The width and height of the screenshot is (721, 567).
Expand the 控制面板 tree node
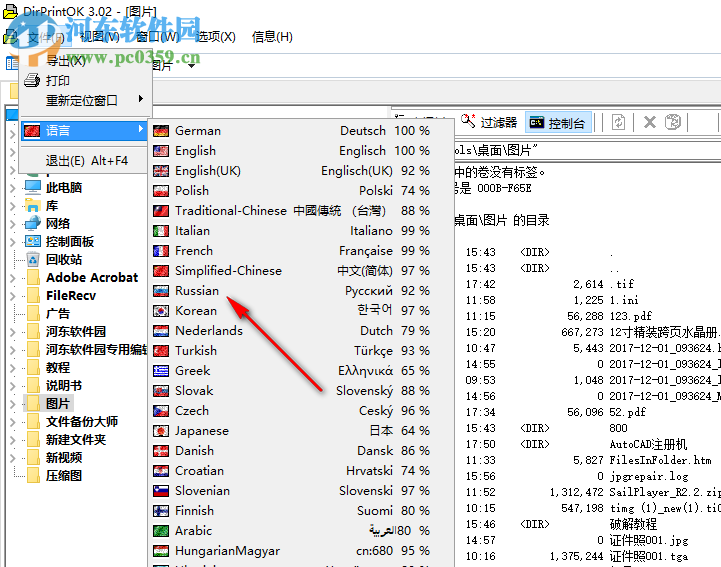tap(12, 242)
